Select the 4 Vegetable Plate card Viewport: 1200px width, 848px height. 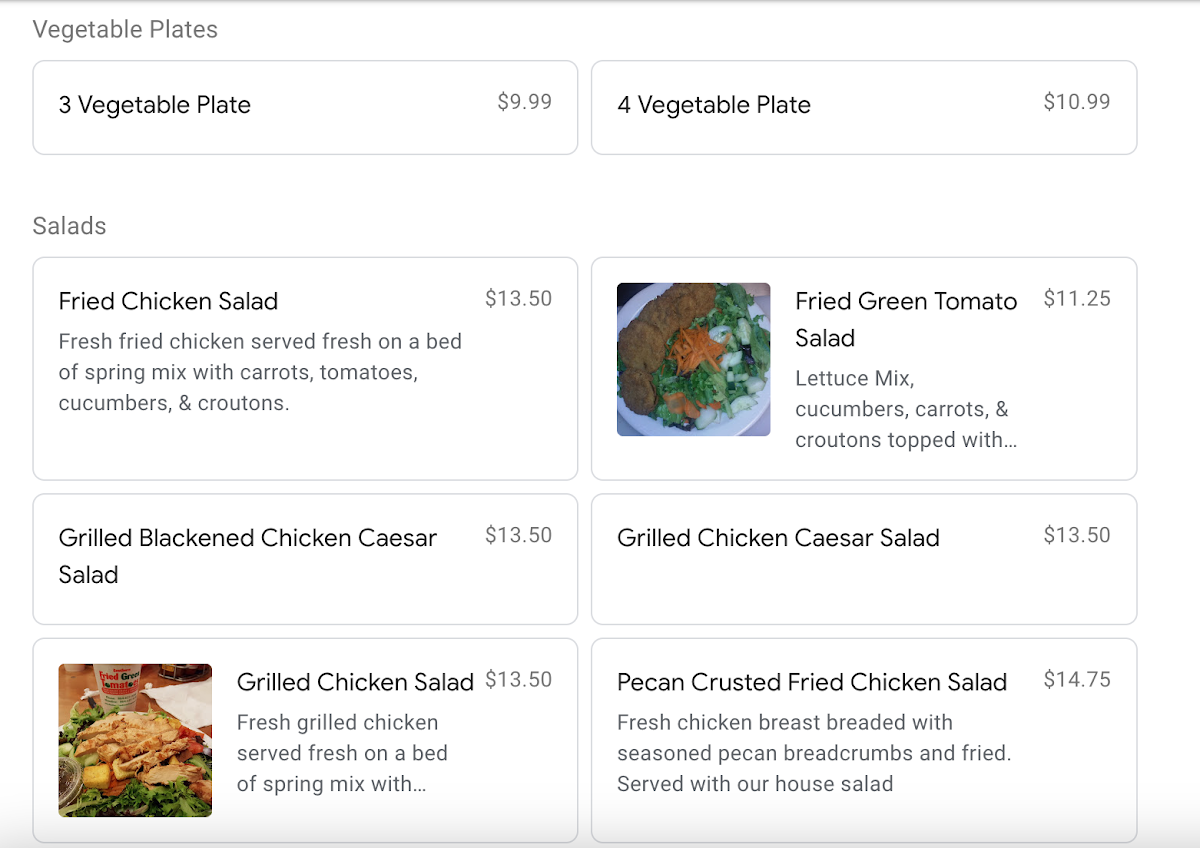tap(864, 107)
